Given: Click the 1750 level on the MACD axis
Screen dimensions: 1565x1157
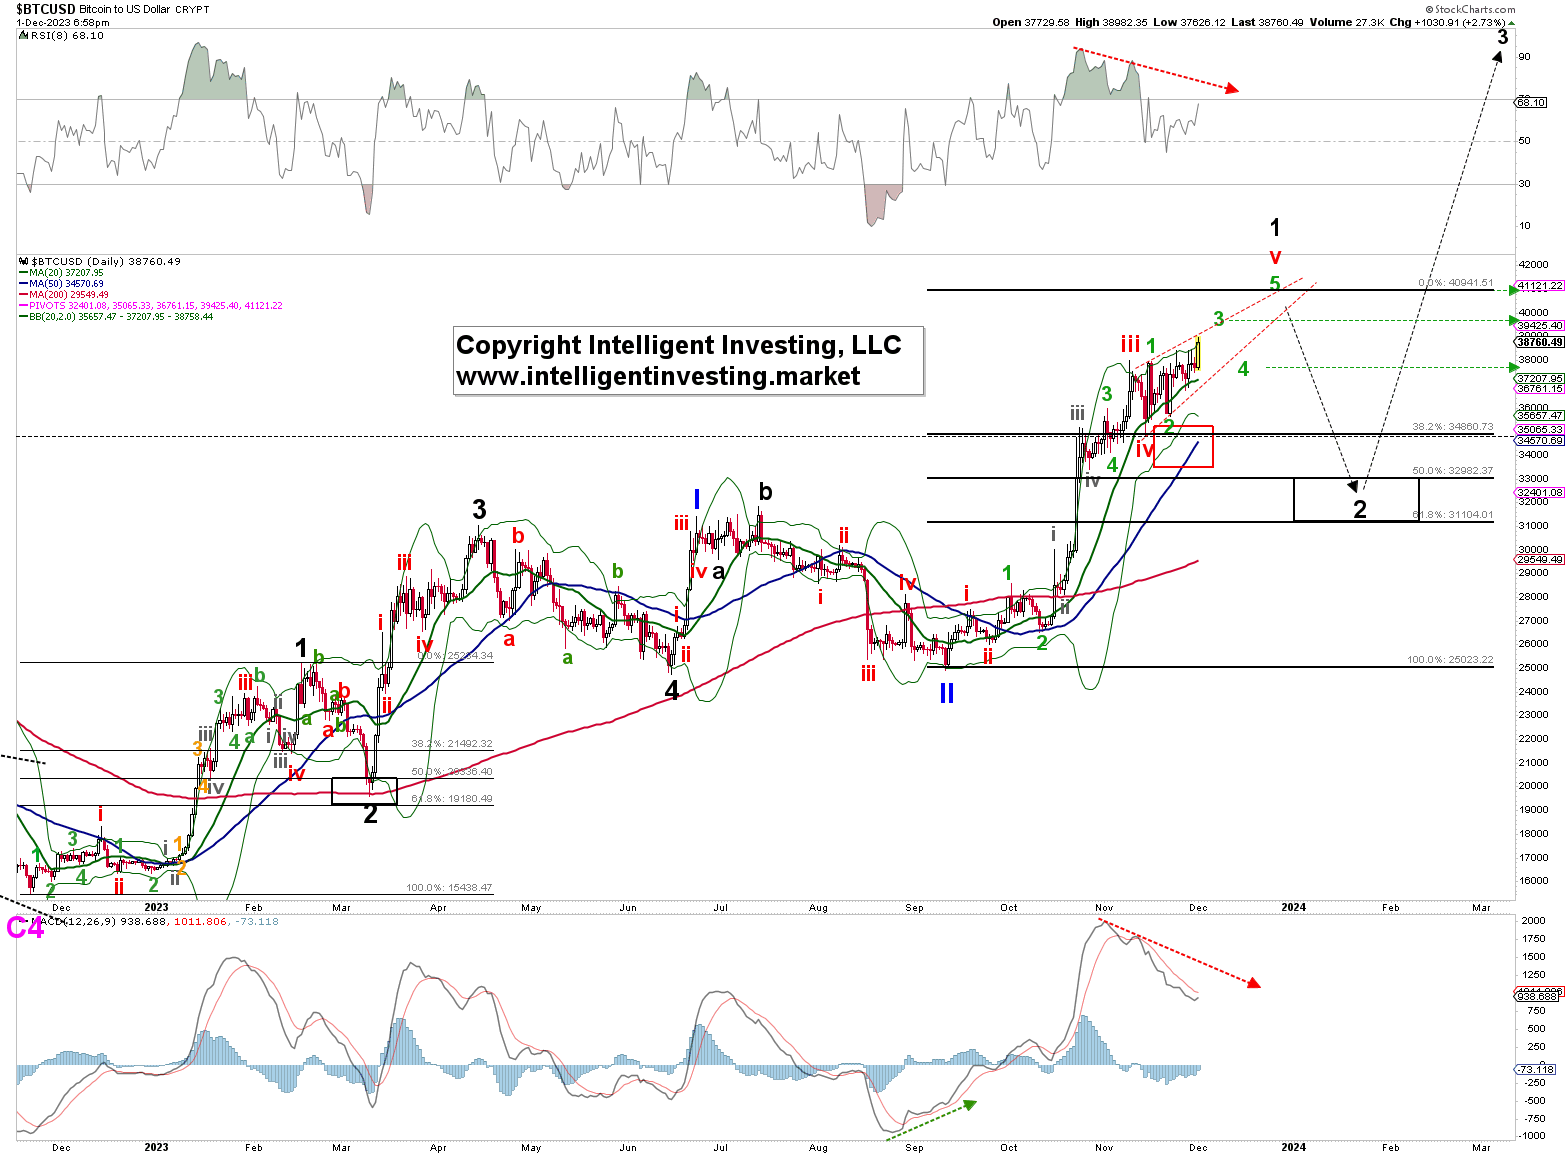Looking at the screenshot, I should click(x=1533, y=939).
